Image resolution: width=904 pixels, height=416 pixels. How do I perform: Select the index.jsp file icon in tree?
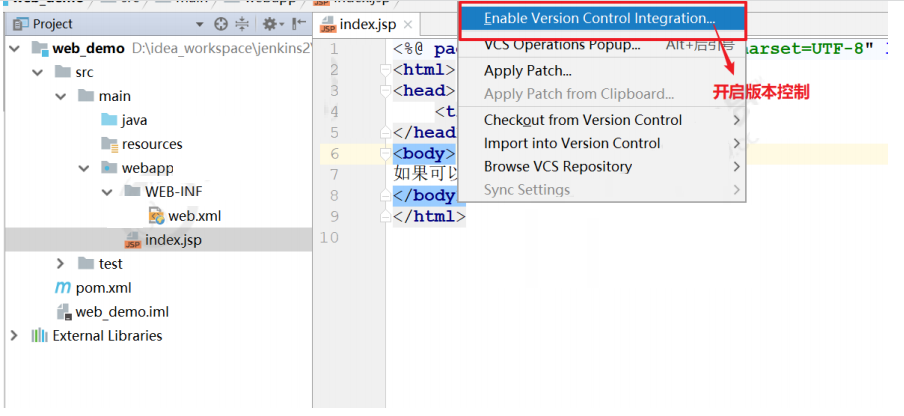pos(133,240)
